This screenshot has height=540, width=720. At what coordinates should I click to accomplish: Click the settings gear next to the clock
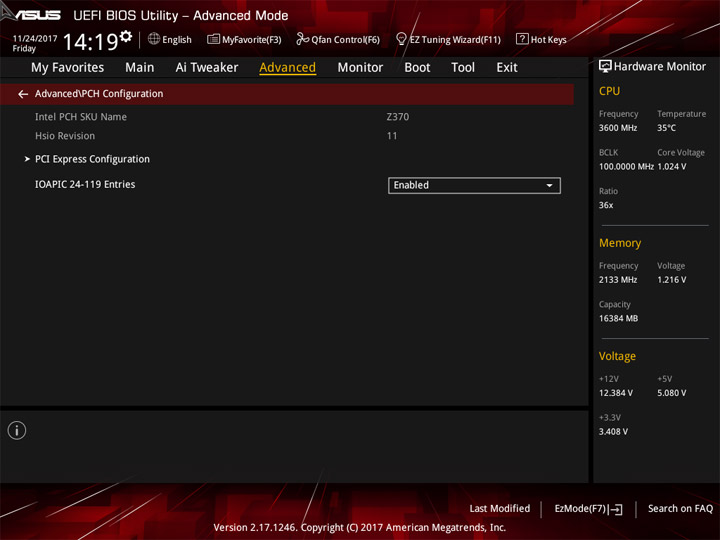click(x=126, y=36)
